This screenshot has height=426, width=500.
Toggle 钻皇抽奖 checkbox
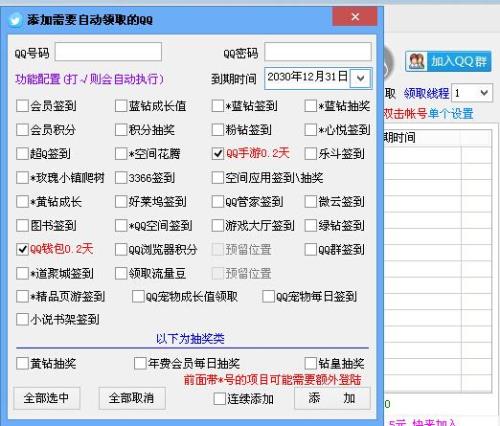[x=310, y=363]
